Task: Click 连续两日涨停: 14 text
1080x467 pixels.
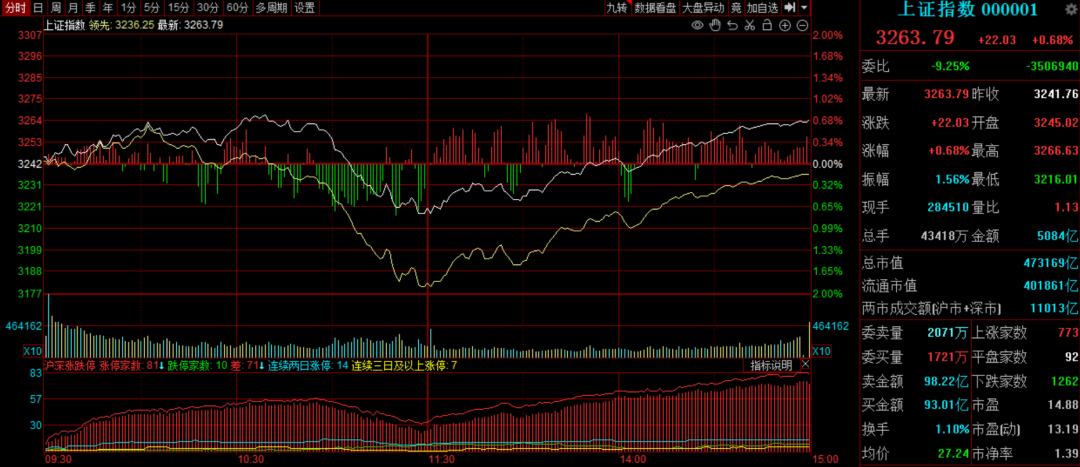Action: (308, 365)
